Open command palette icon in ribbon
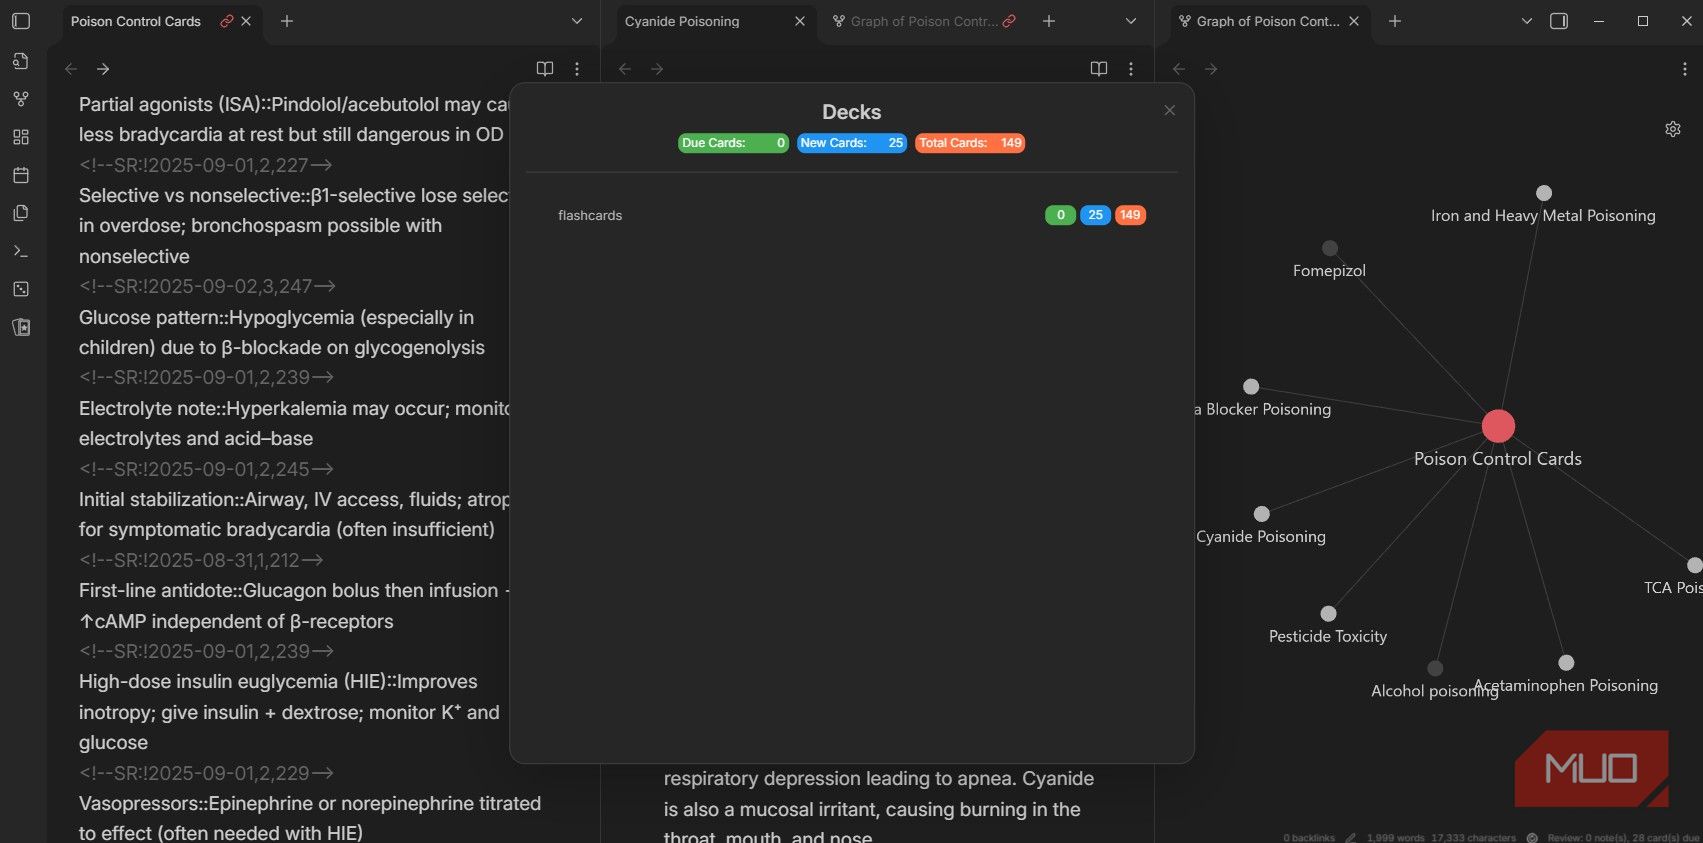Image resolution: width=1703 pixels, height=843 pixels. tap(21, 251)
